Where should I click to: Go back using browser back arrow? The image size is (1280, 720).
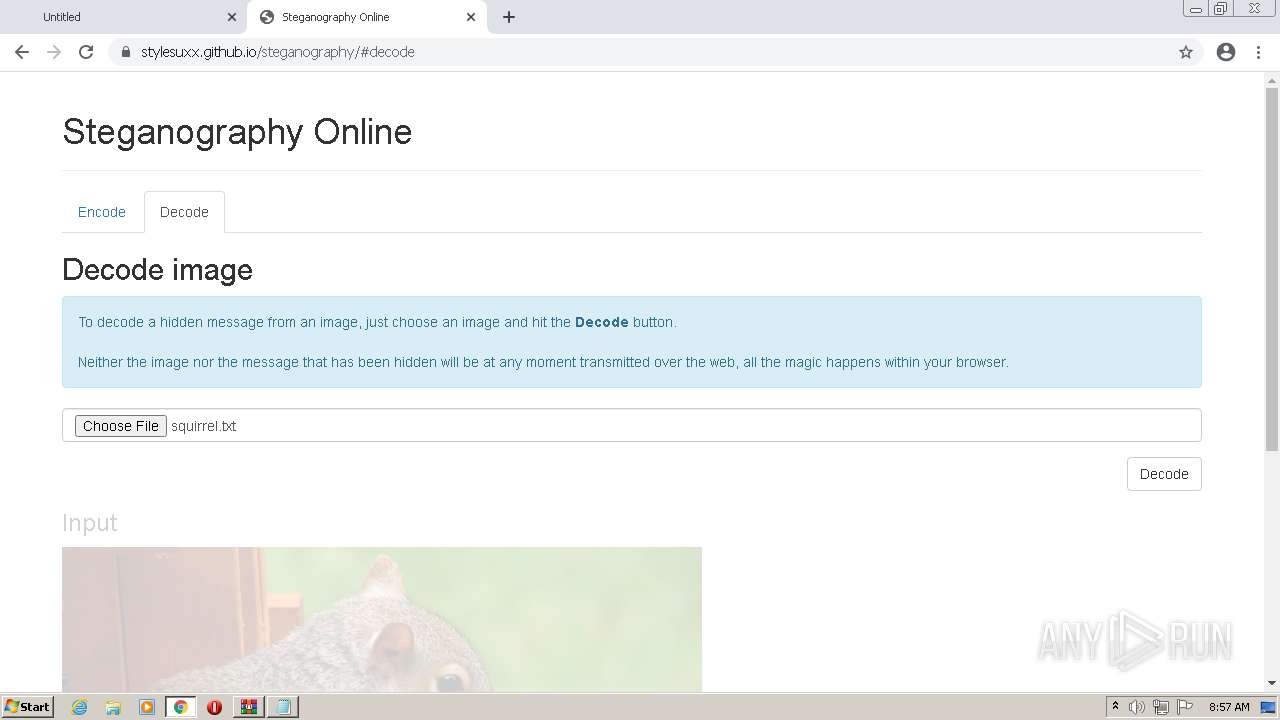[x=22, y=52]
